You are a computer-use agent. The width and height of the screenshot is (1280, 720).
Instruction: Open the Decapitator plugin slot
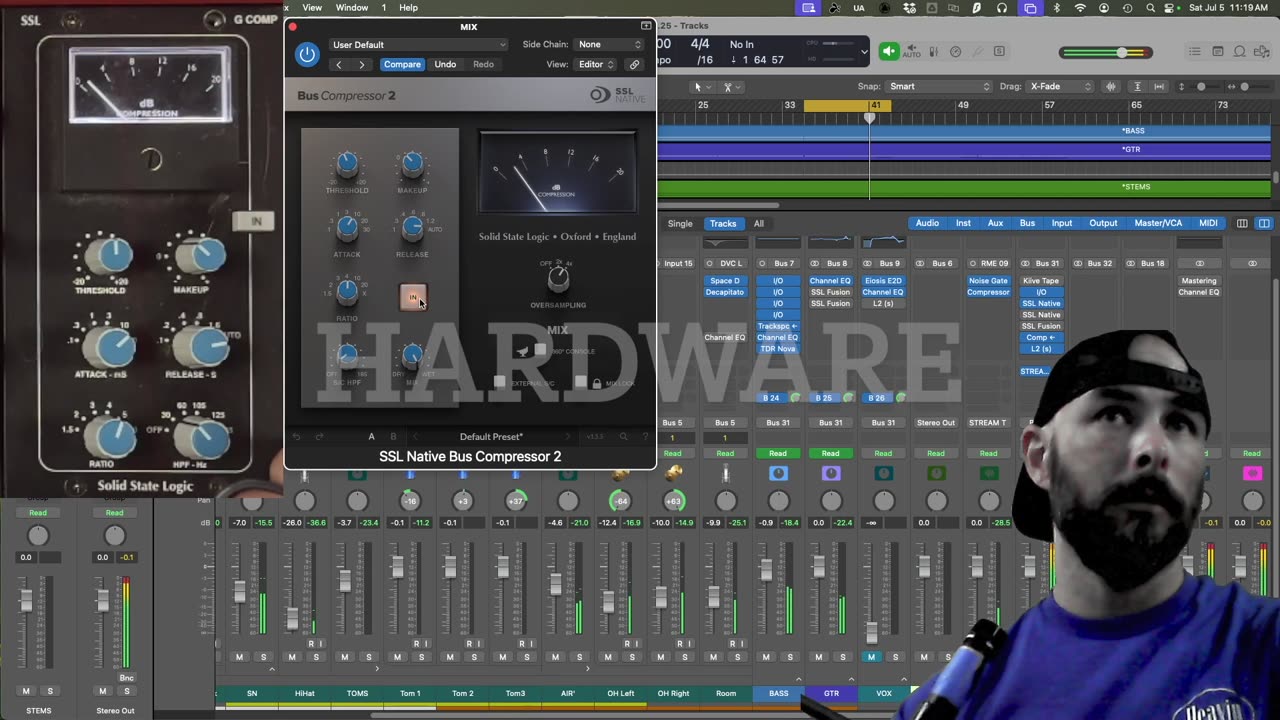coord(725,292)
